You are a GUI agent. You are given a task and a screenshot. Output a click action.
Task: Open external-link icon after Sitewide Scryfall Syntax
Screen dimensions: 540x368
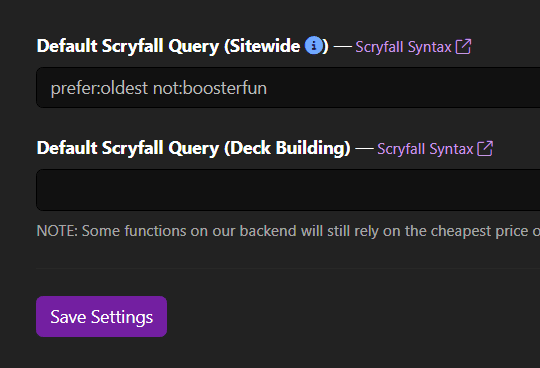463,46
